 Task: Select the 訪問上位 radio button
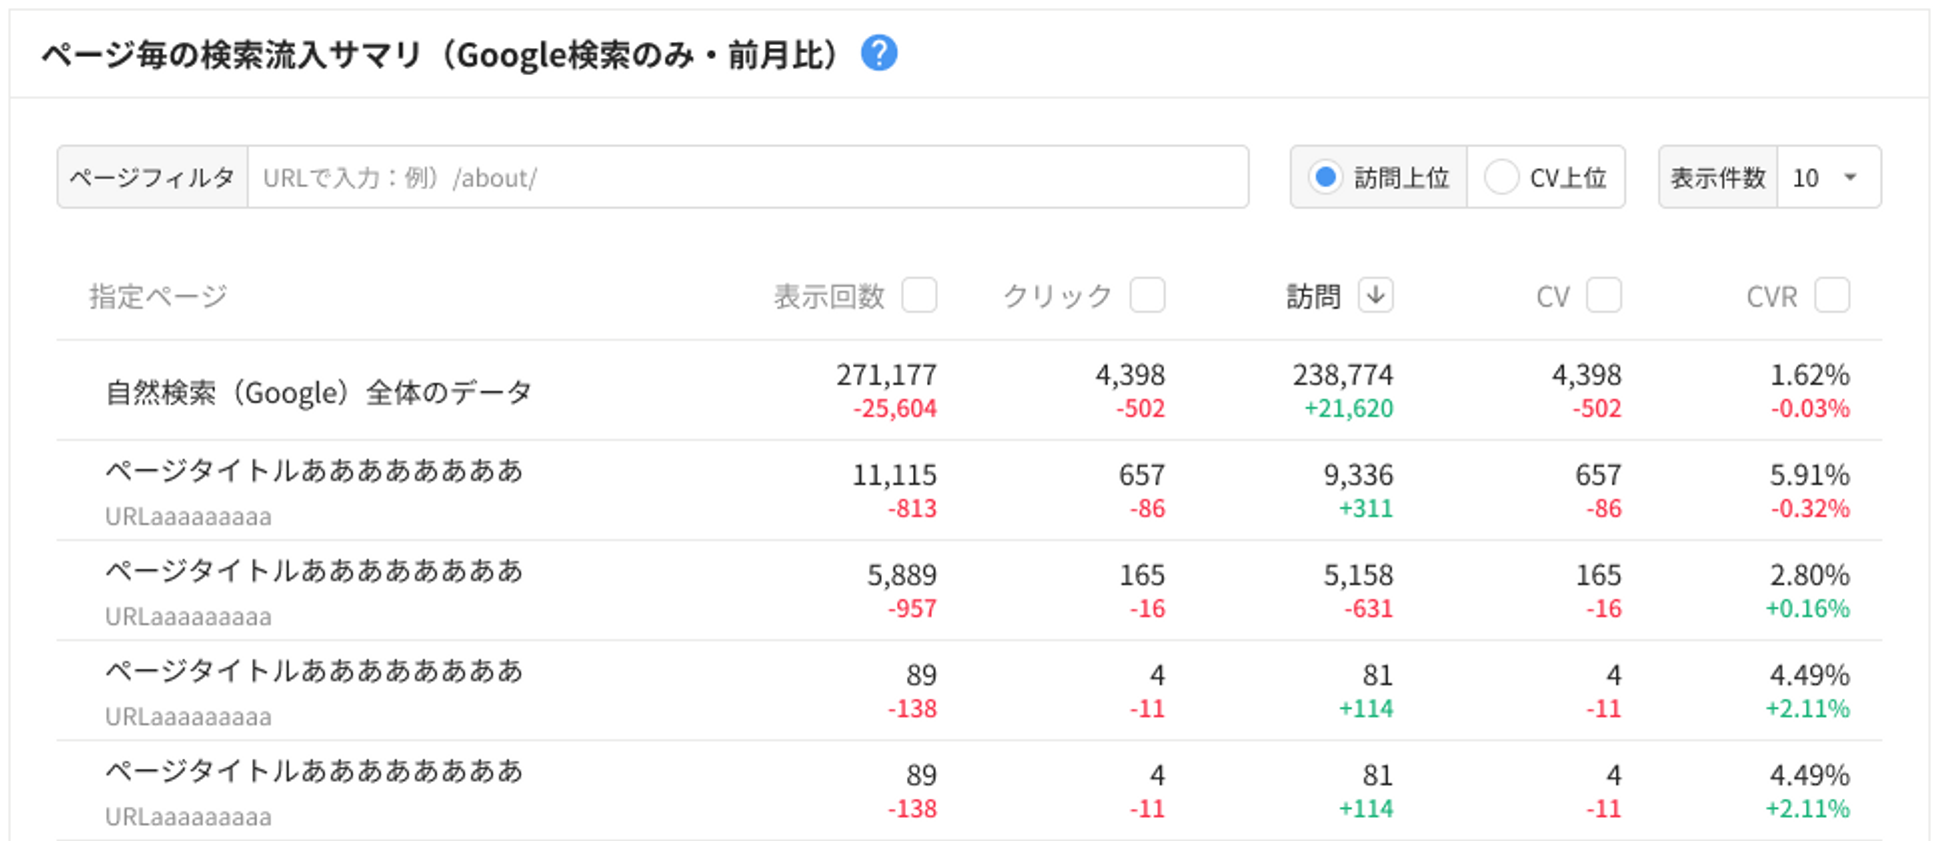(1326, 177)
